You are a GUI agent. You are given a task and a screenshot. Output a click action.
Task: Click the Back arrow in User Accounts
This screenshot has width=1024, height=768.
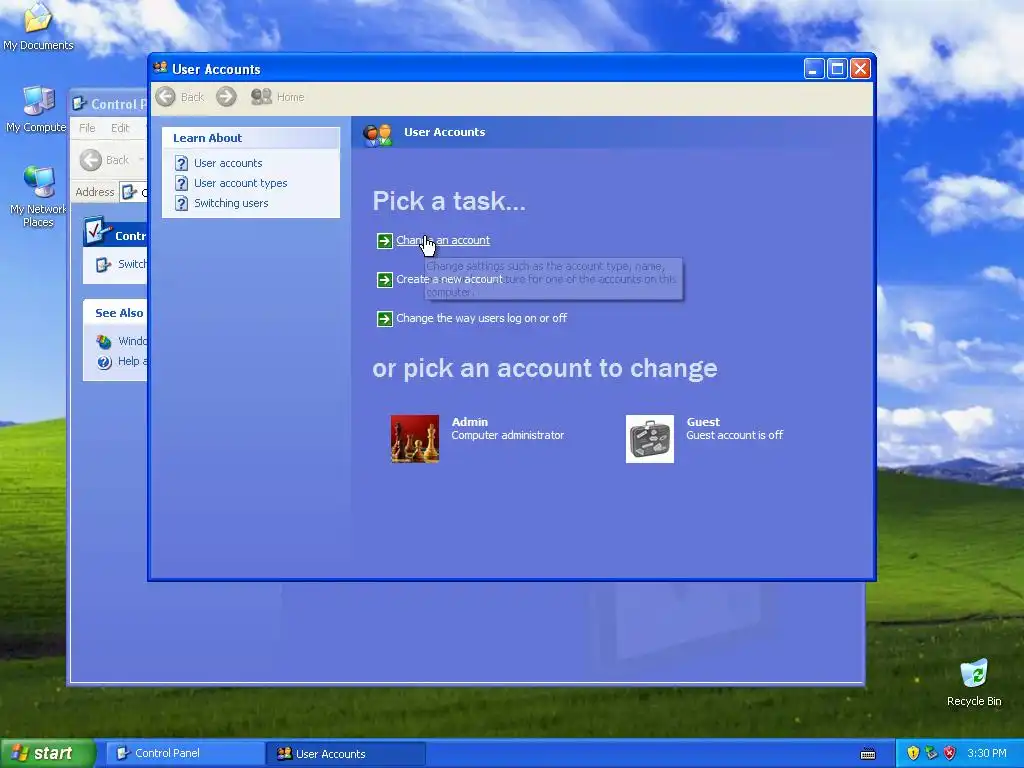166,97
